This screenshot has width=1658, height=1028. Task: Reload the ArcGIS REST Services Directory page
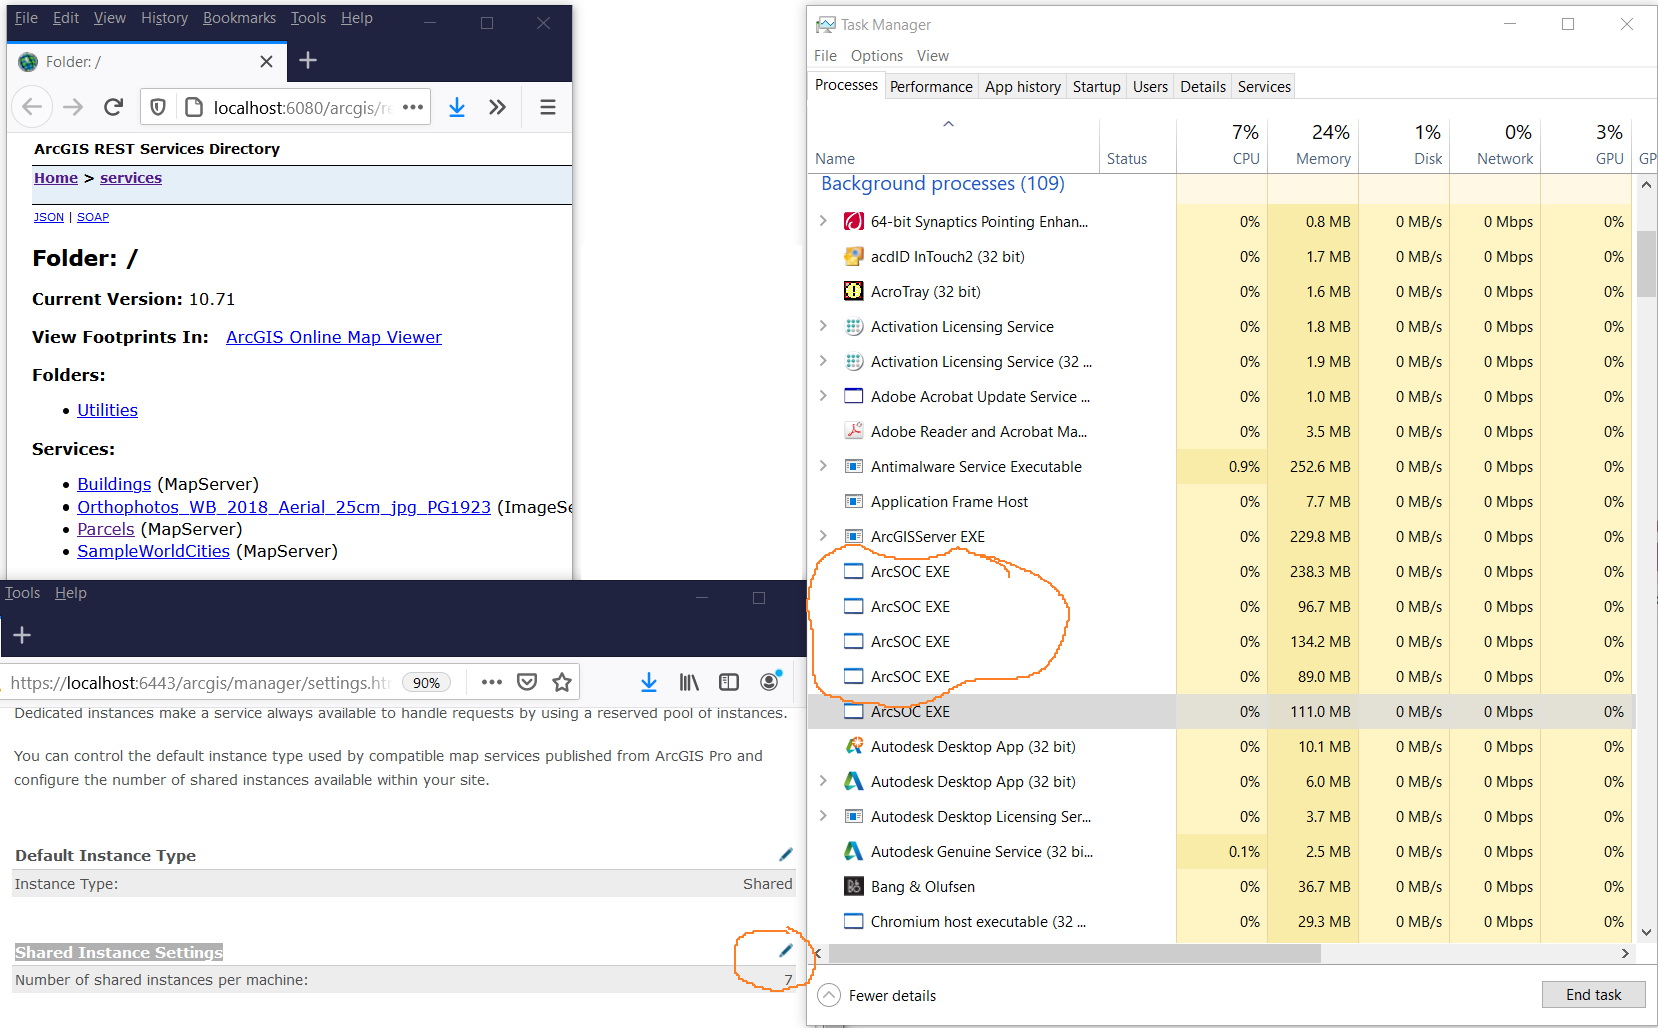114,107
